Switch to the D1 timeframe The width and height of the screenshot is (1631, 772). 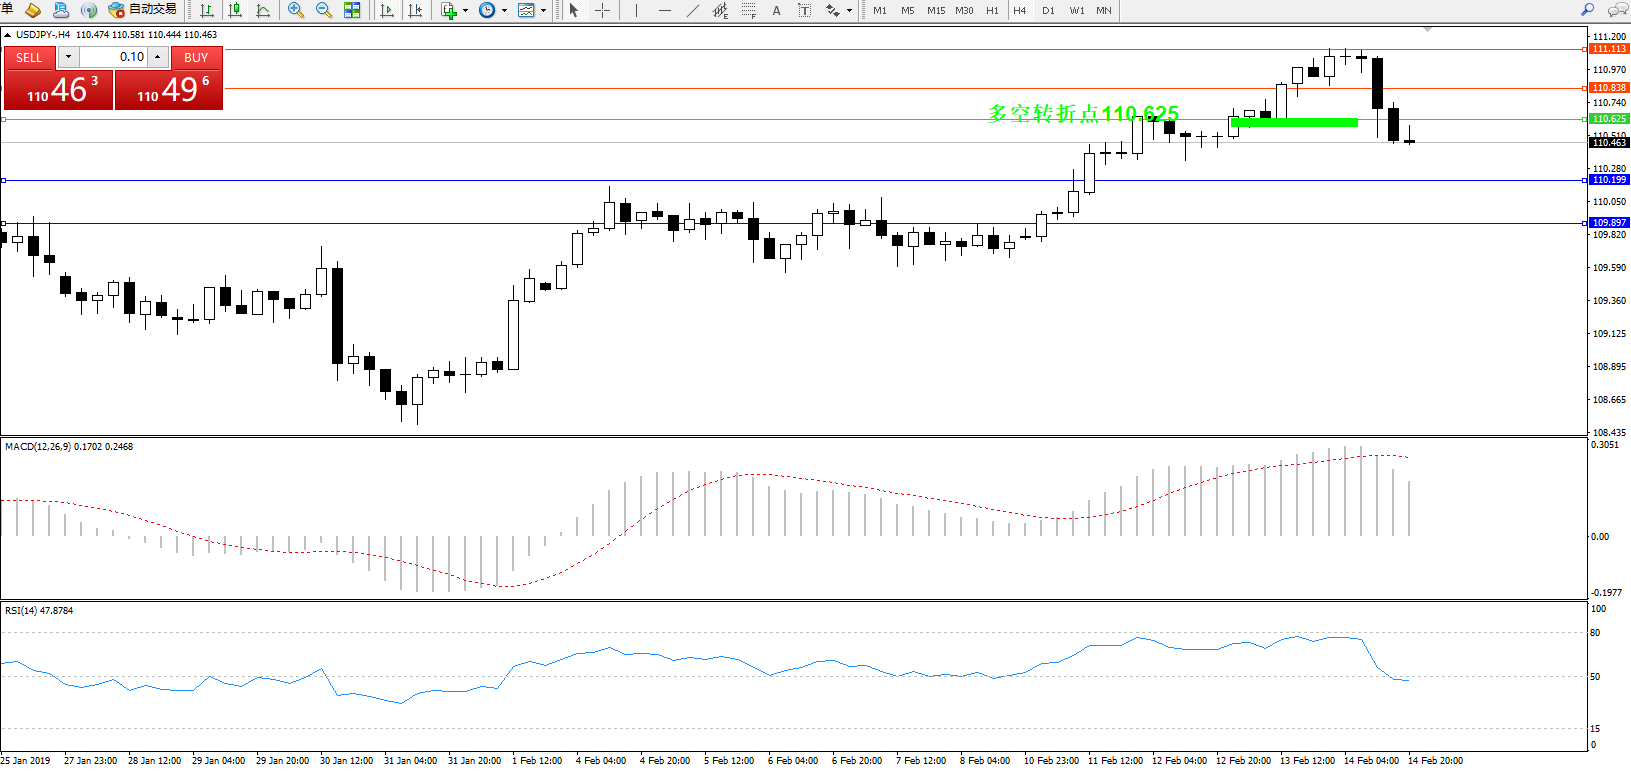[1048, 10]
